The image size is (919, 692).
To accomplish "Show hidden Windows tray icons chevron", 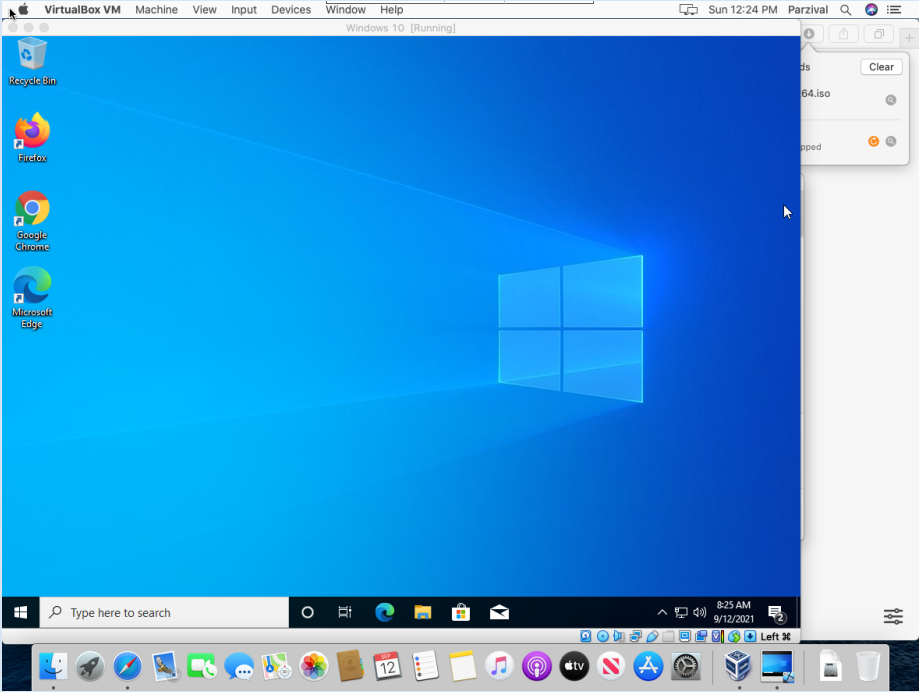I will coord(662,612).
